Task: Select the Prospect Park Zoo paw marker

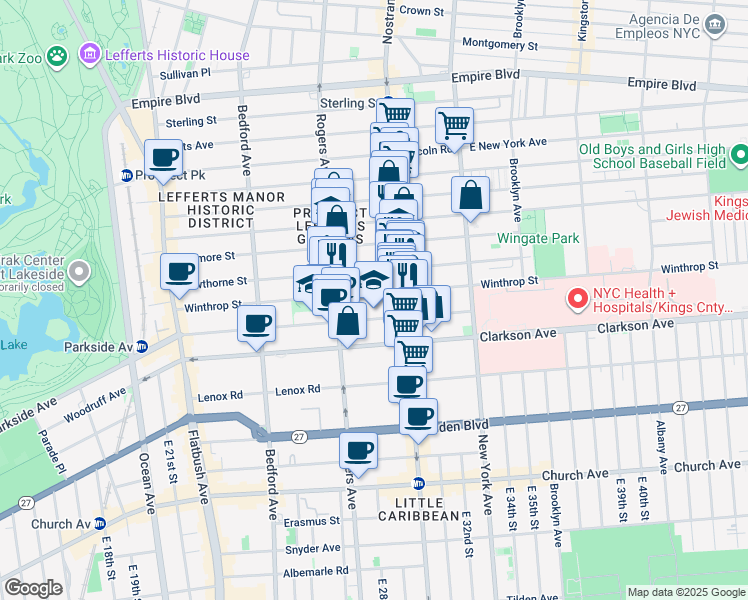Action: [x=57, y=57]
